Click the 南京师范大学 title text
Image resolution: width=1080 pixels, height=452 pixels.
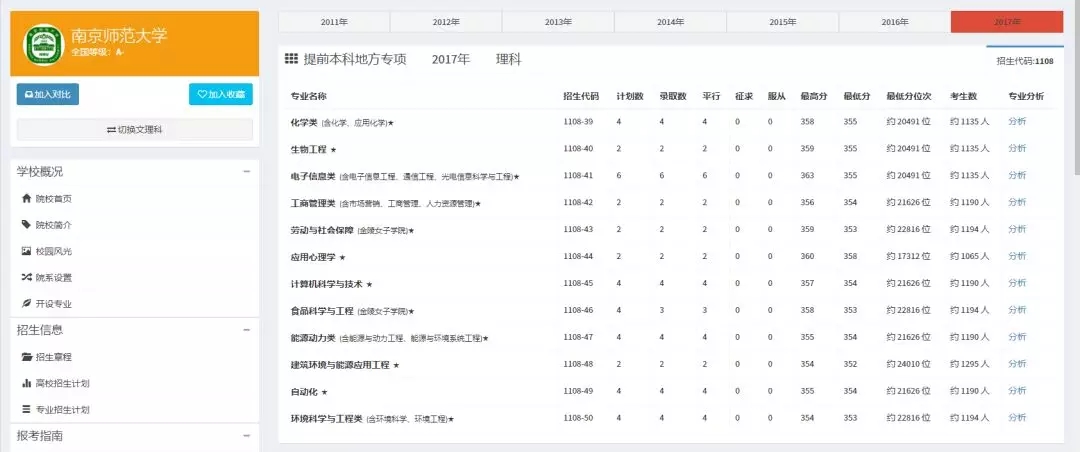click(x=119, y=36)
